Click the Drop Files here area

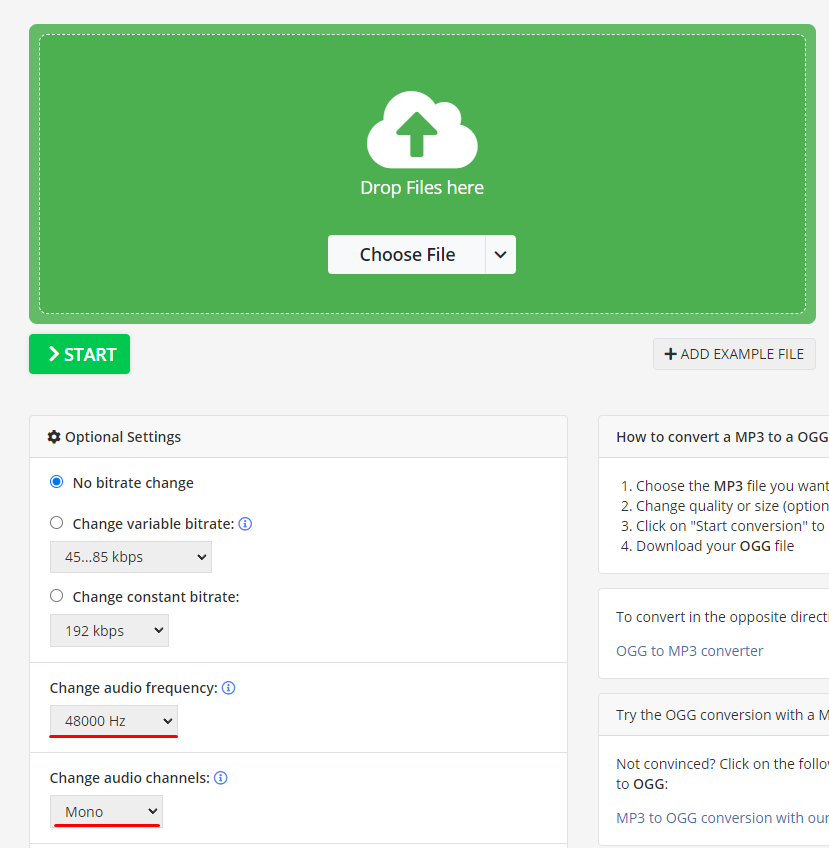(421, 187)
